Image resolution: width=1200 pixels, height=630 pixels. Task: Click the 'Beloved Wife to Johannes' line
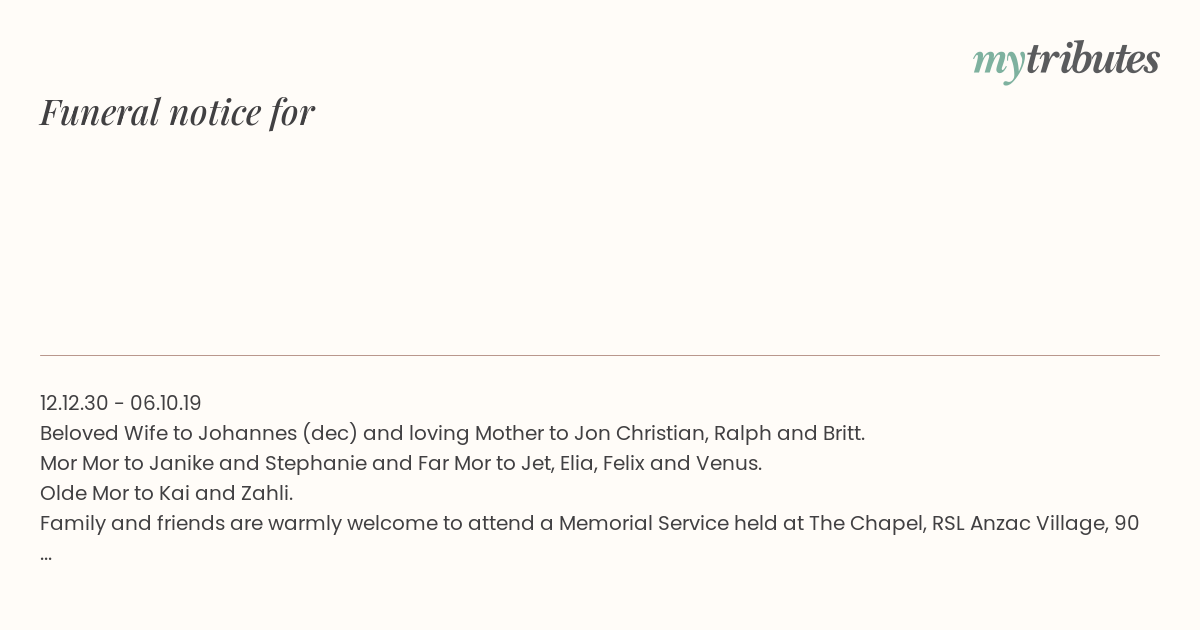tap(452, 433)
